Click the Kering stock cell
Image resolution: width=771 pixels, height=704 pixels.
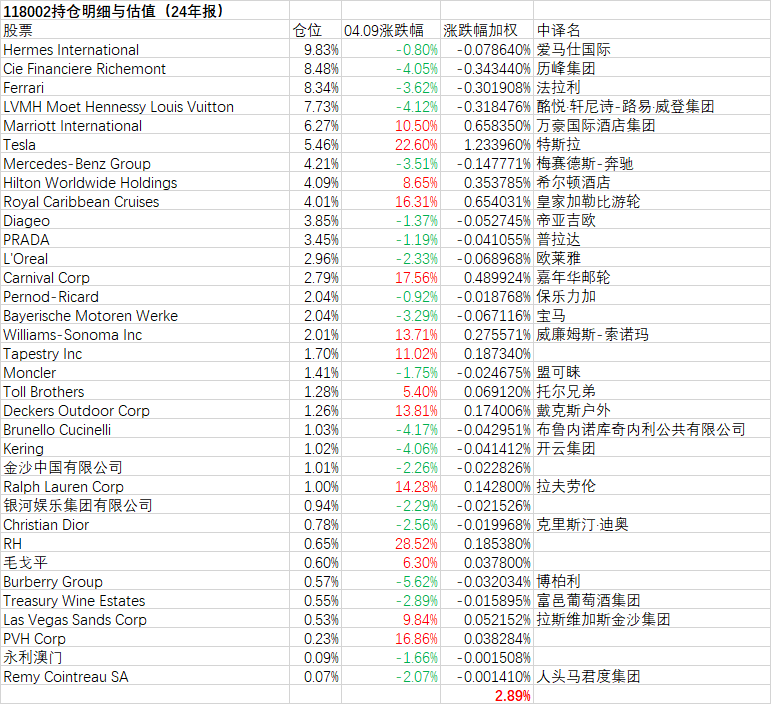coord(145,448)
